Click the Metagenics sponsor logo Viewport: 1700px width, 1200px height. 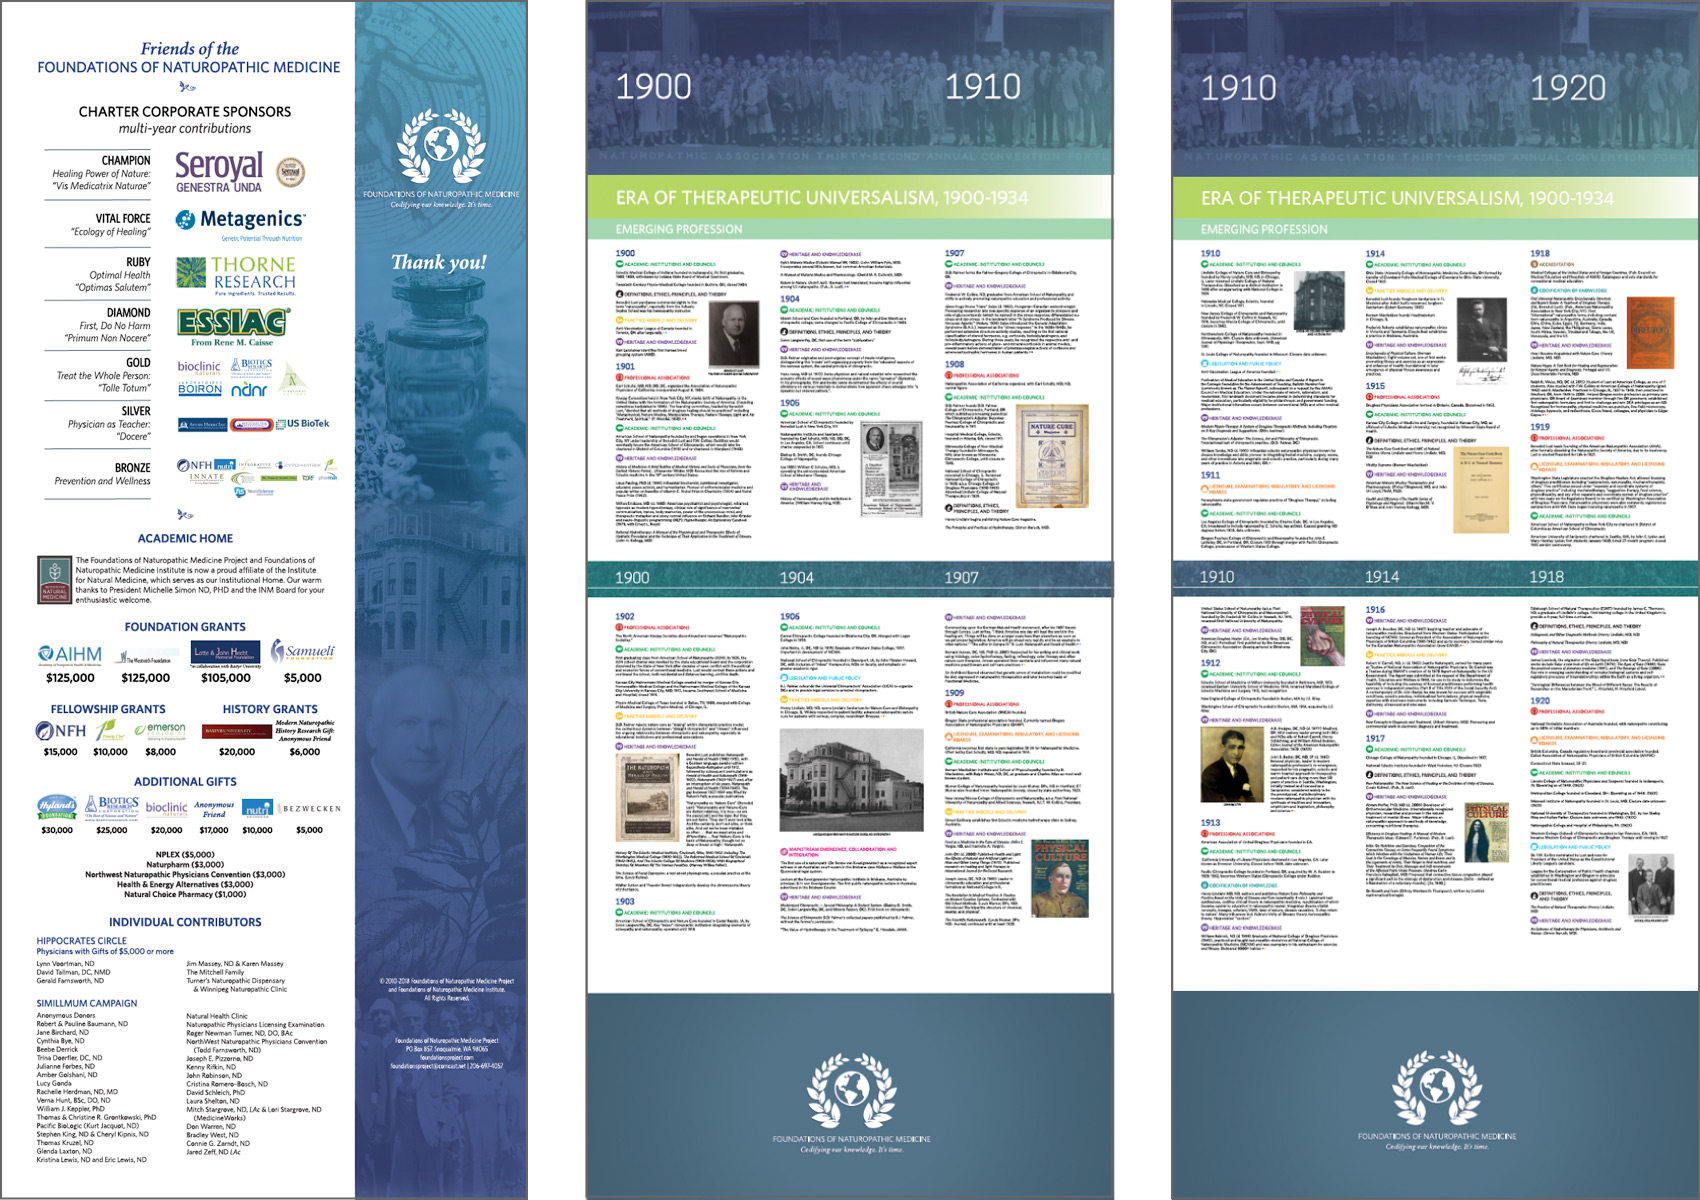pos(240,224)
